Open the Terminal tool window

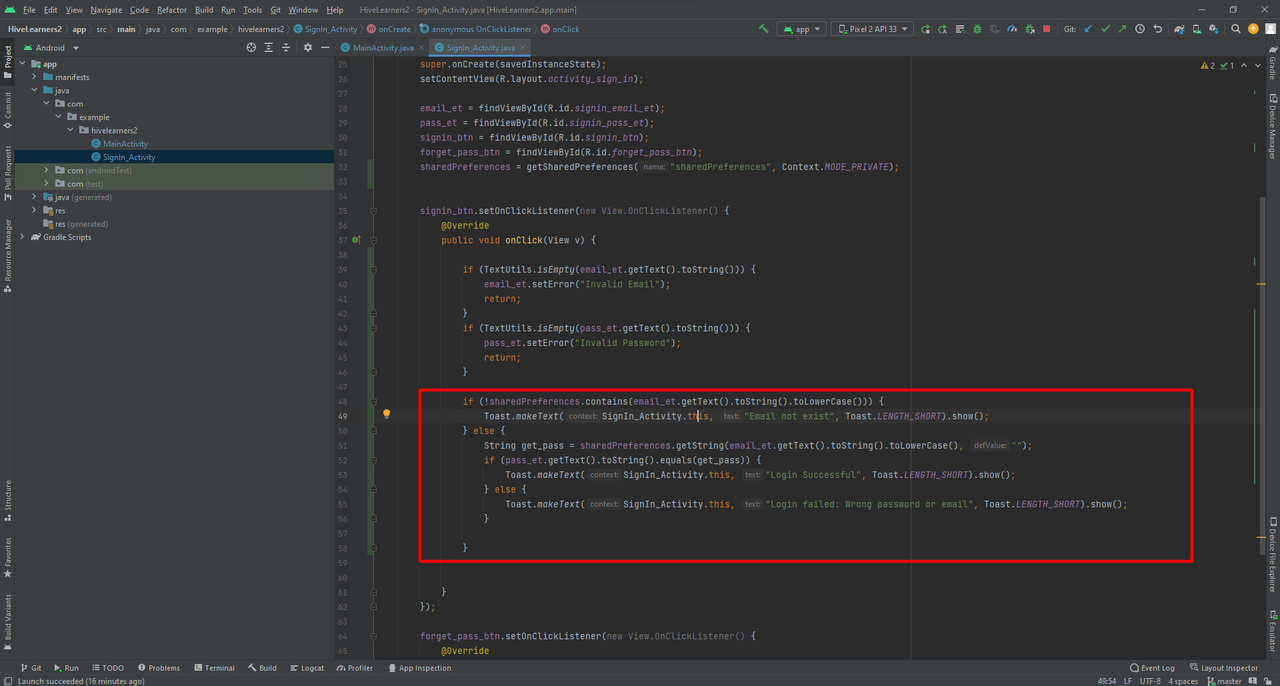coord(215,668)
